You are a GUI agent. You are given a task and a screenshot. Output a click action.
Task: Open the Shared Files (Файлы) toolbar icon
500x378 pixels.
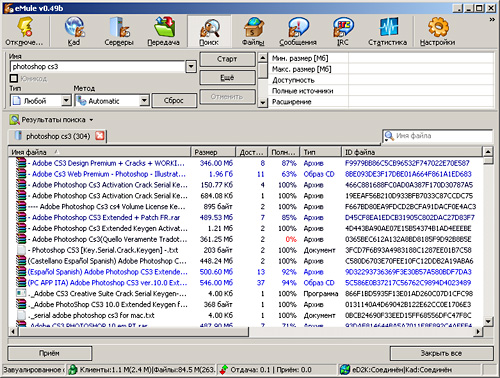tap(253, 27)
